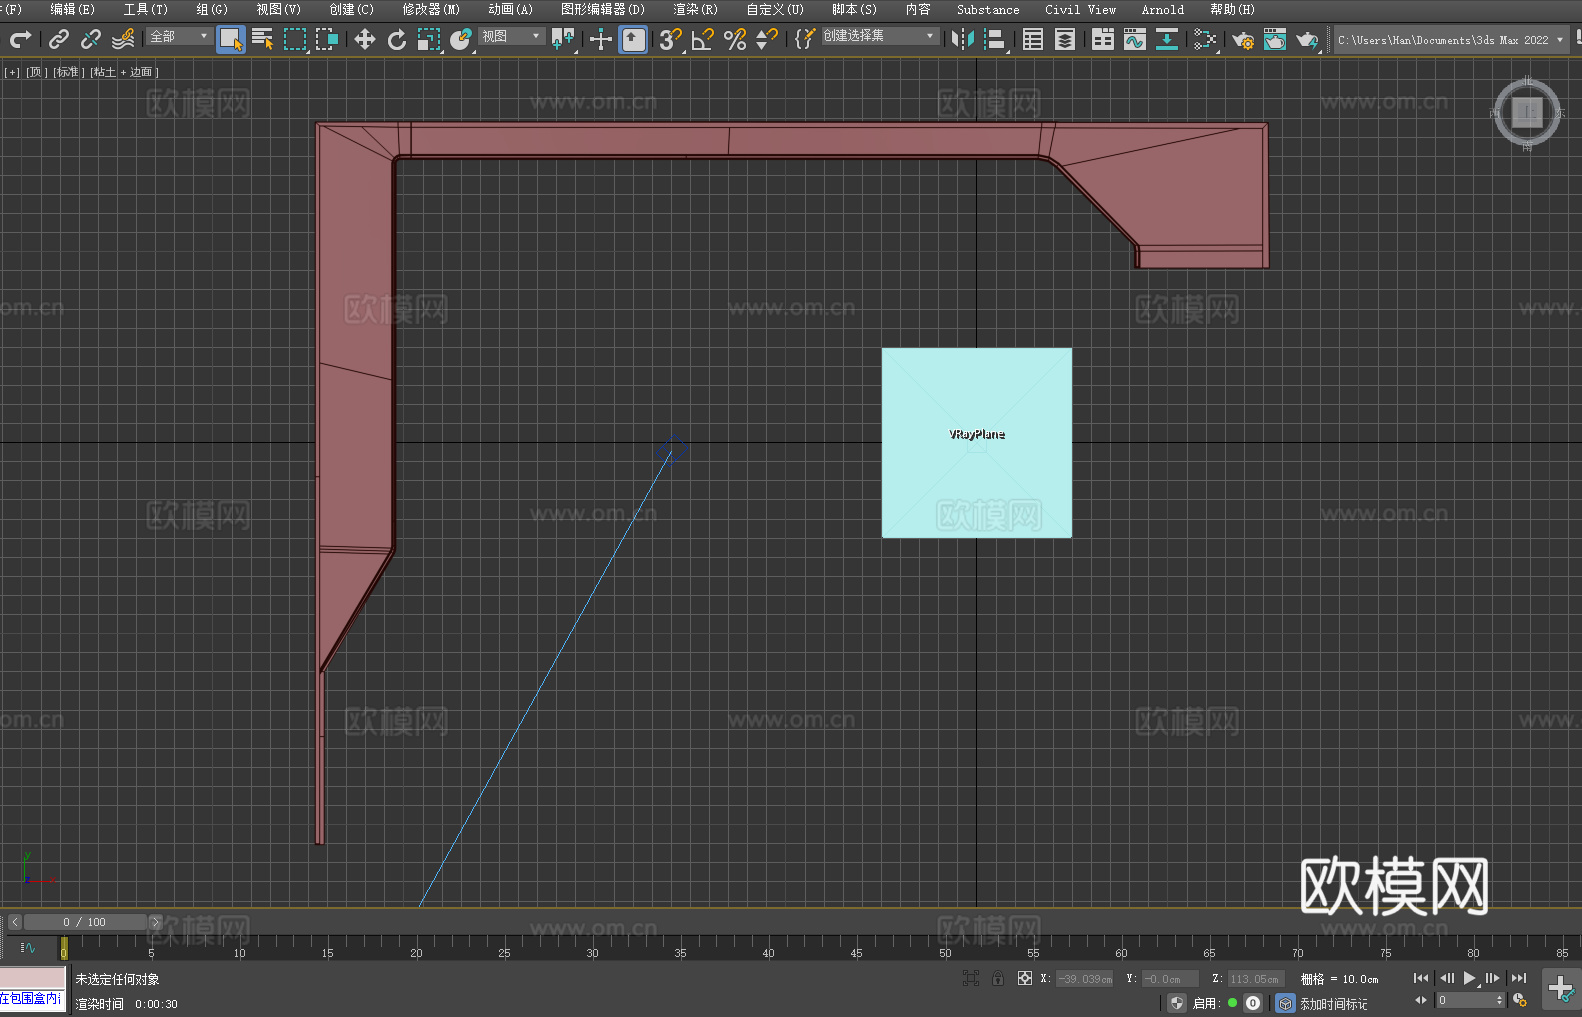Click previous frame arrow on time slider
Screen dimensions: 1582x1017
click(14, 922)
